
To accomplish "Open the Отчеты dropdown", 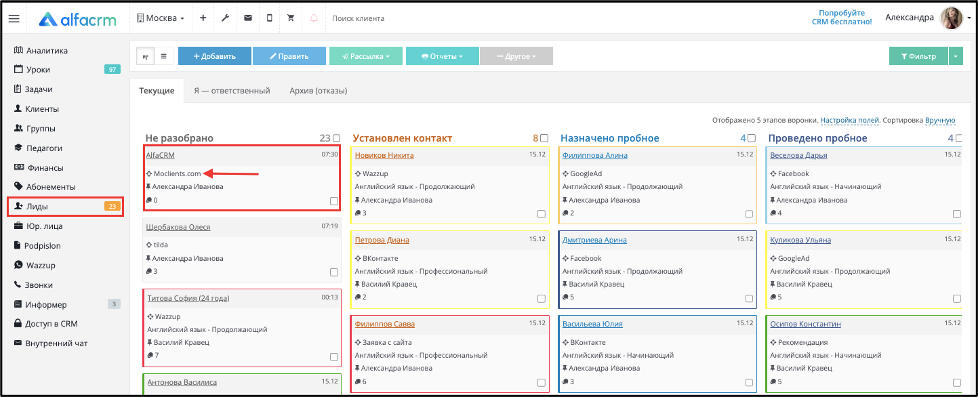I will pos(442,56).
